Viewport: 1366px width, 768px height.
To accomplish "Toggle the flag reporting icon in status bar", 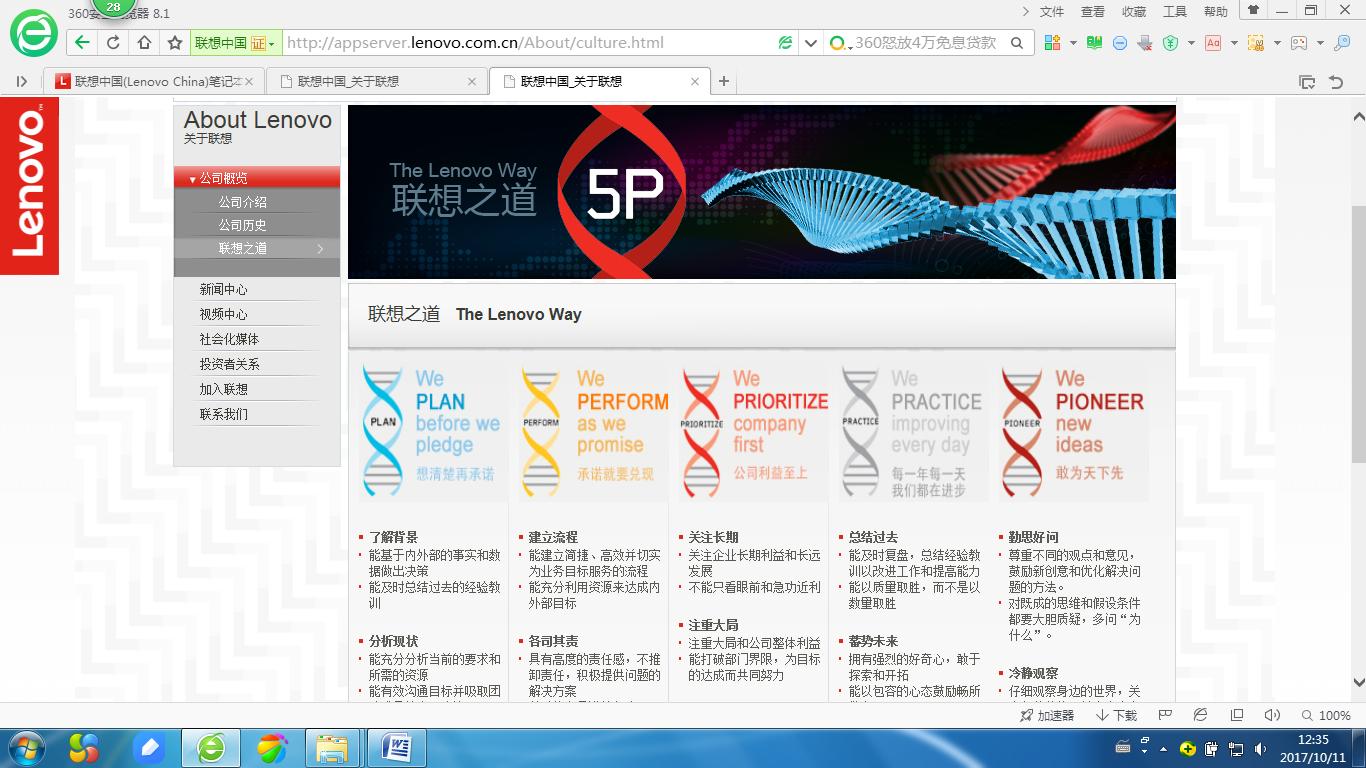I will coord(1166,715).
